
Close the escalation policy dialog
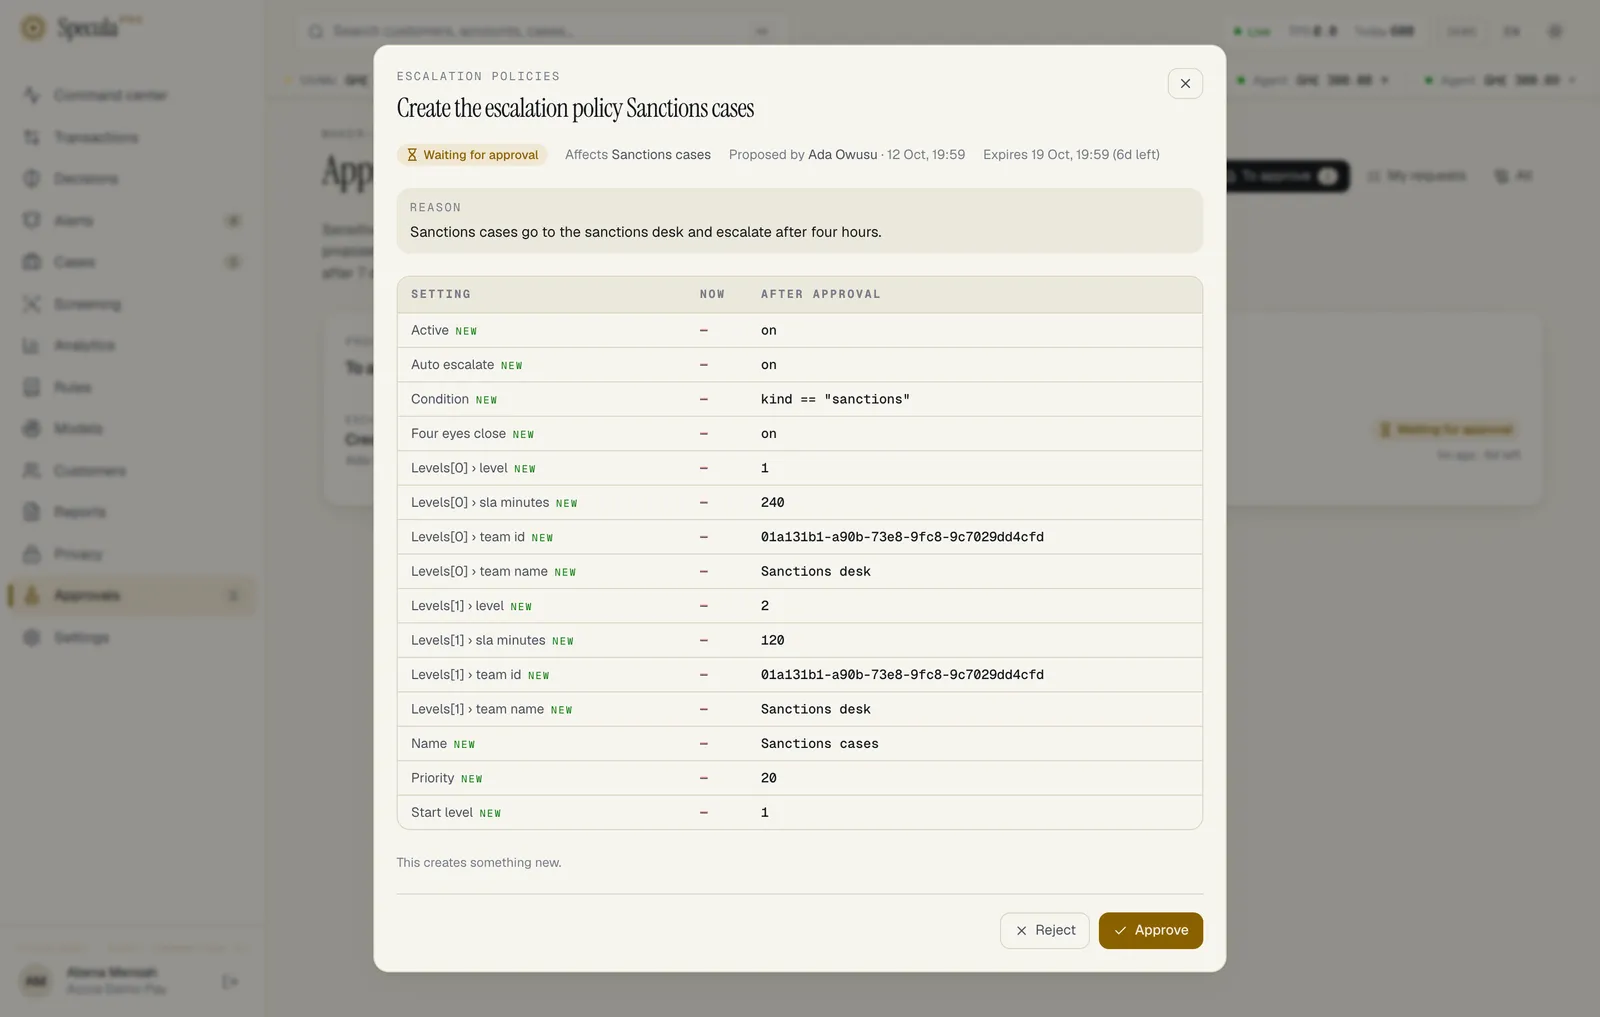1185,83
